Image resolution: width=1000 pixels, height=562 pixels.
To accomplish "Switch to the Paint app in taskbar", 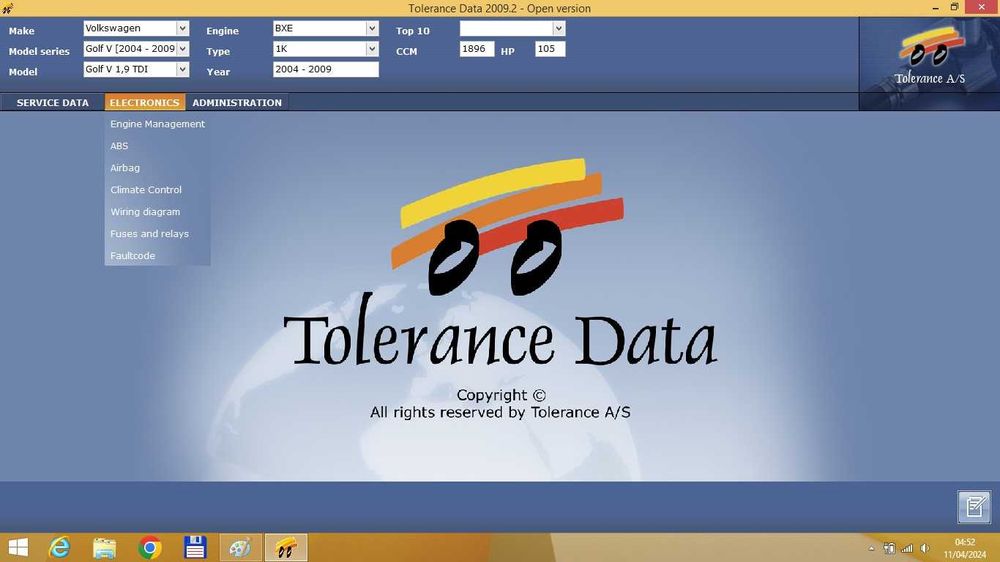I will pos(240,547).
